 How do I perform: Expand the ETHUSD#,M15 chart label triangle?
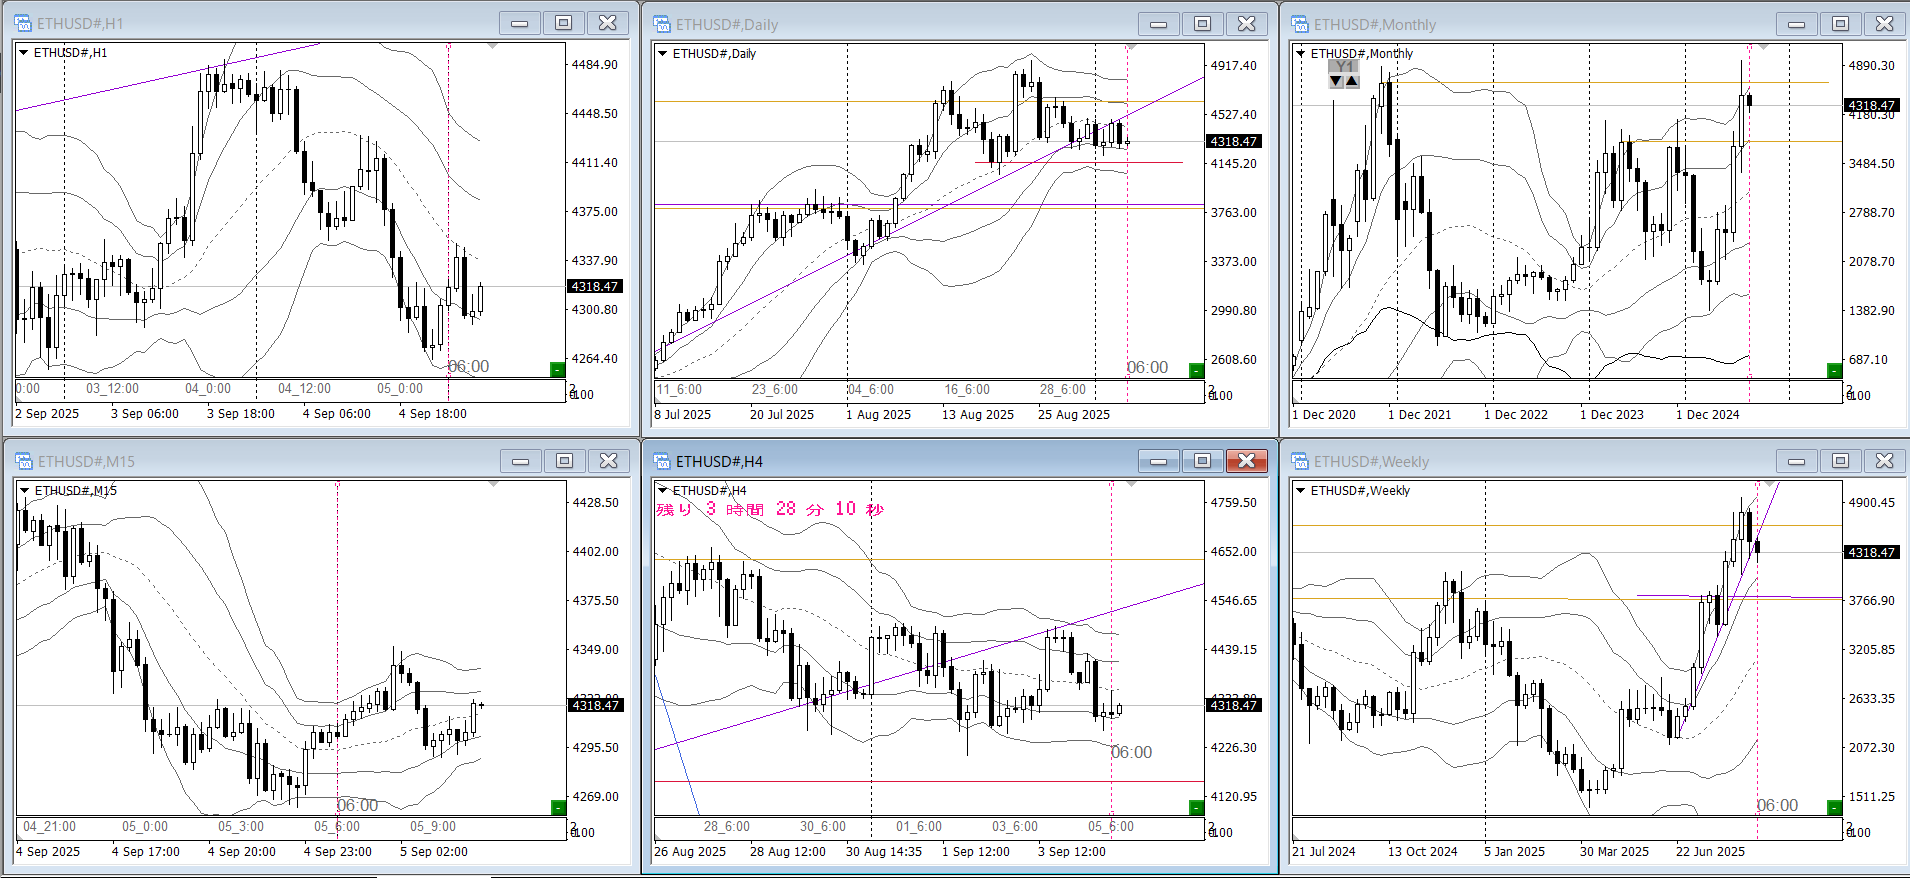[24, 491]
